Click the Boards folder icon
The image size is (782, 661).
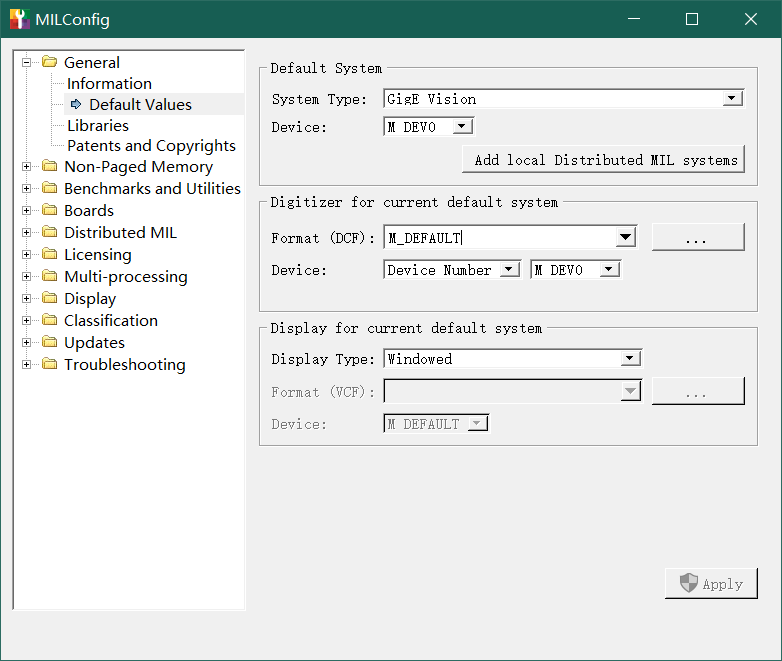click(49, 210)
